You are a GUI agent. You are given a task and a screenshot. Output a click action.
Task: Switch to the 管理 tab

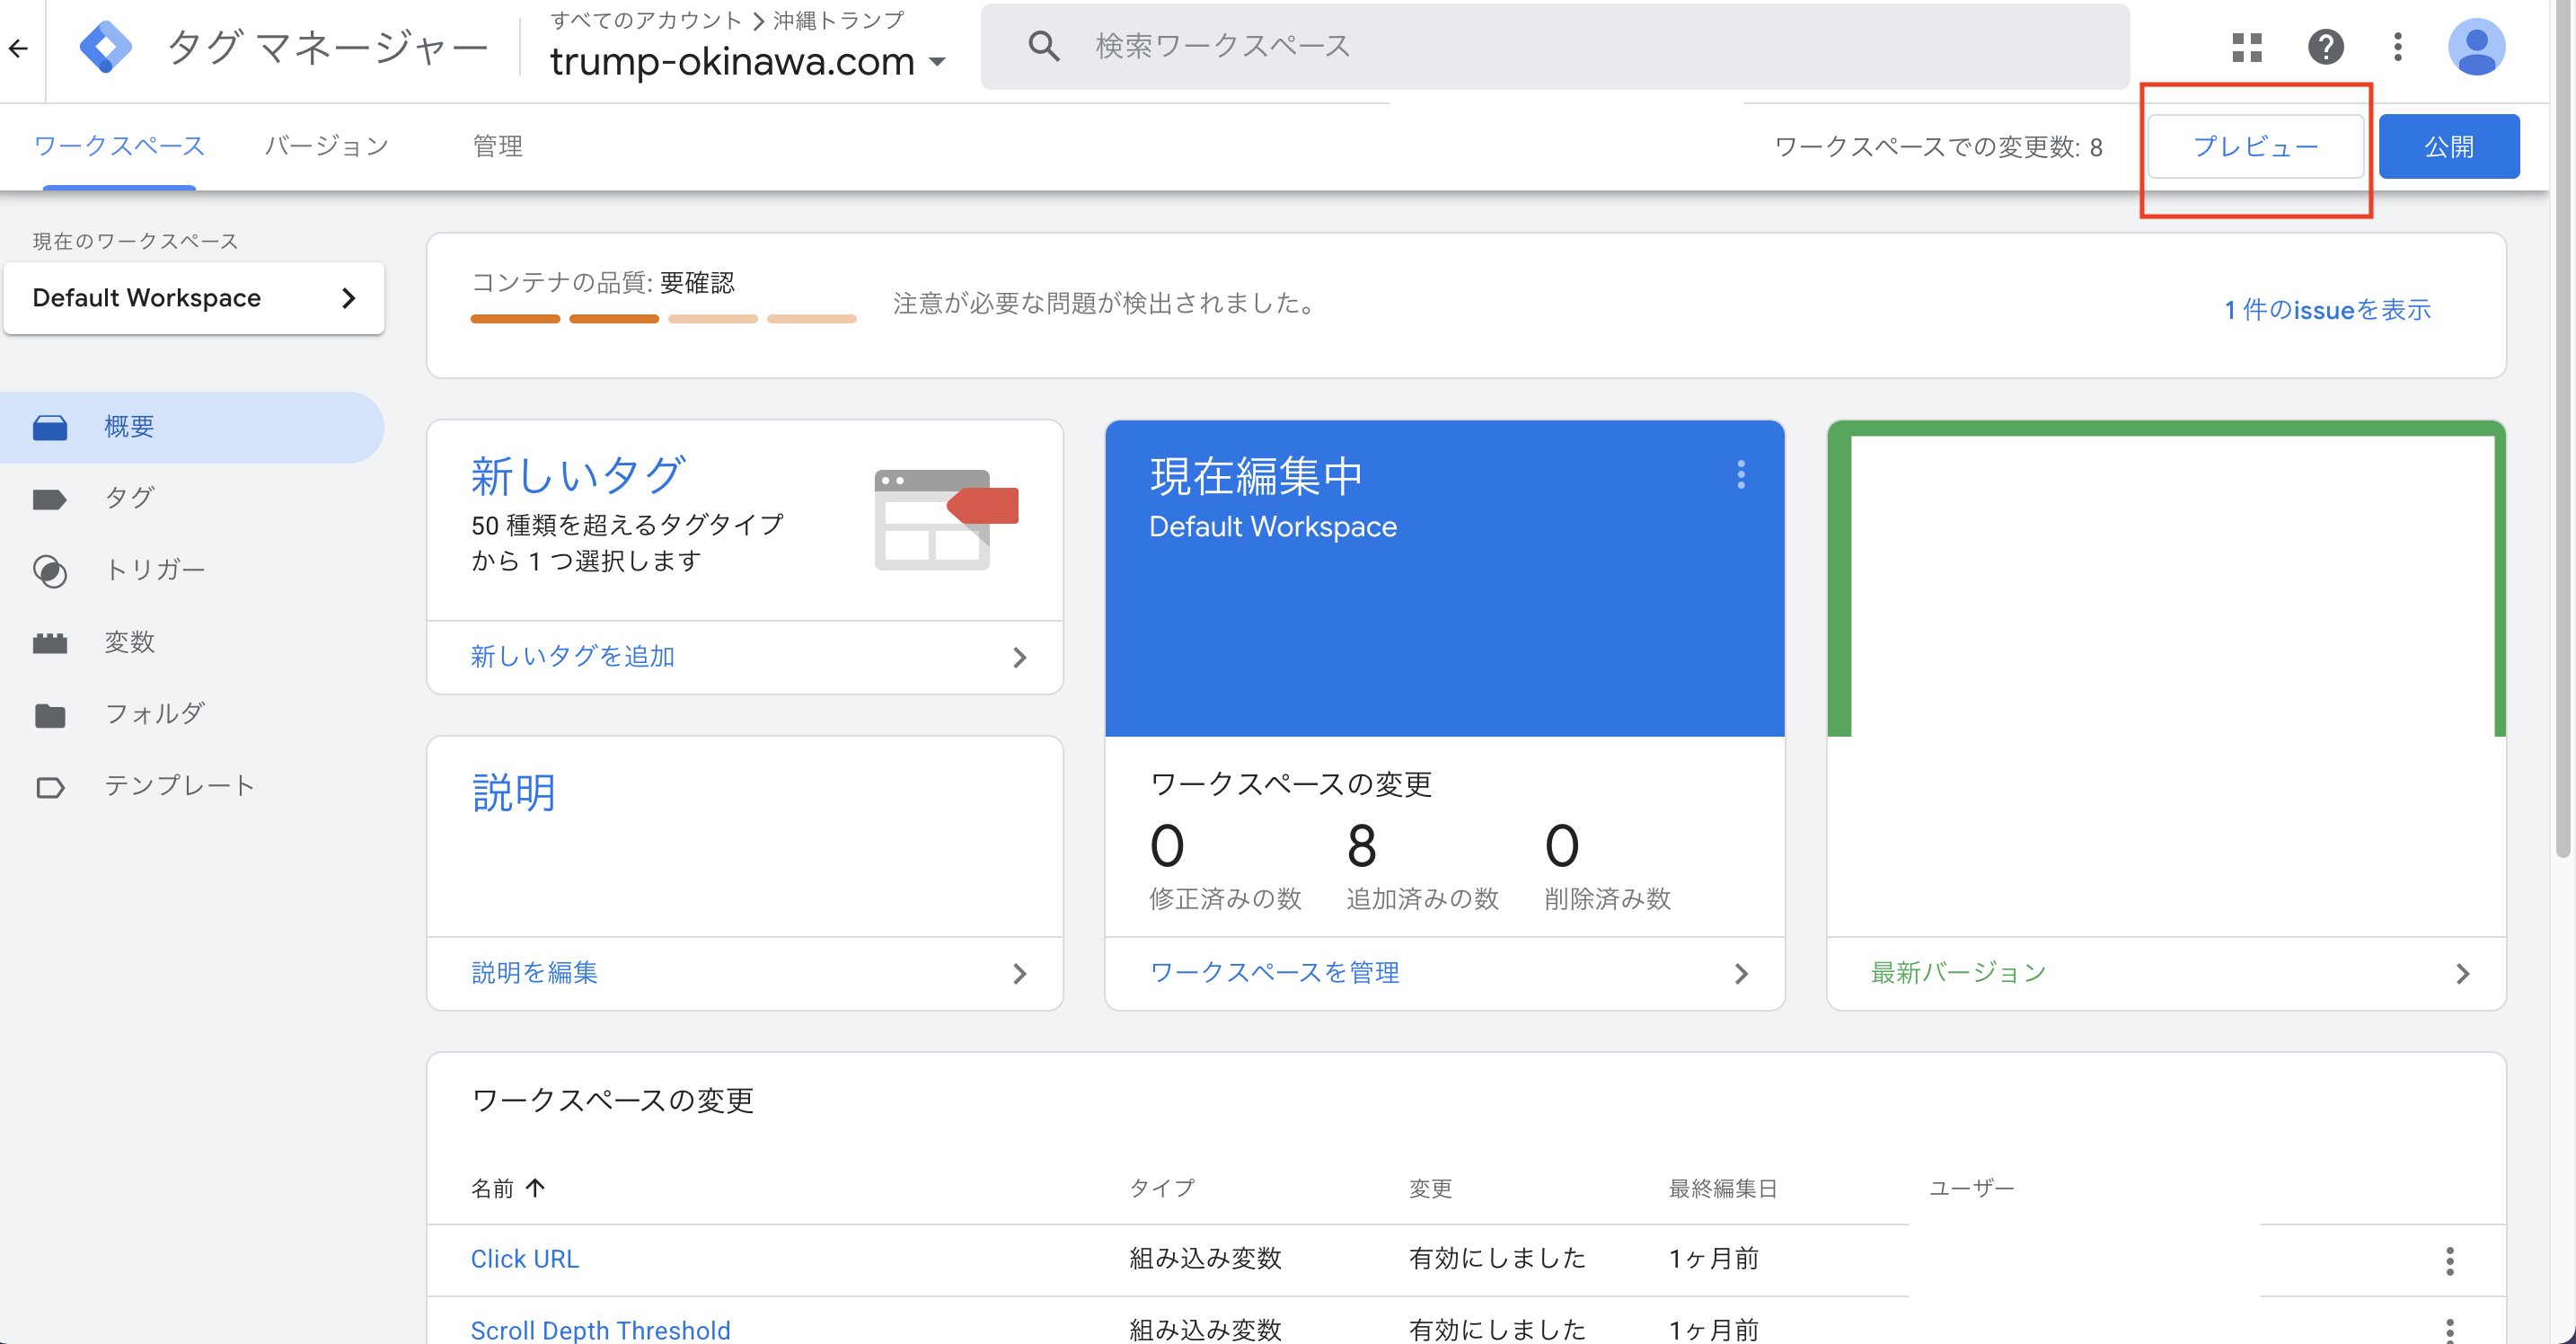497,146
